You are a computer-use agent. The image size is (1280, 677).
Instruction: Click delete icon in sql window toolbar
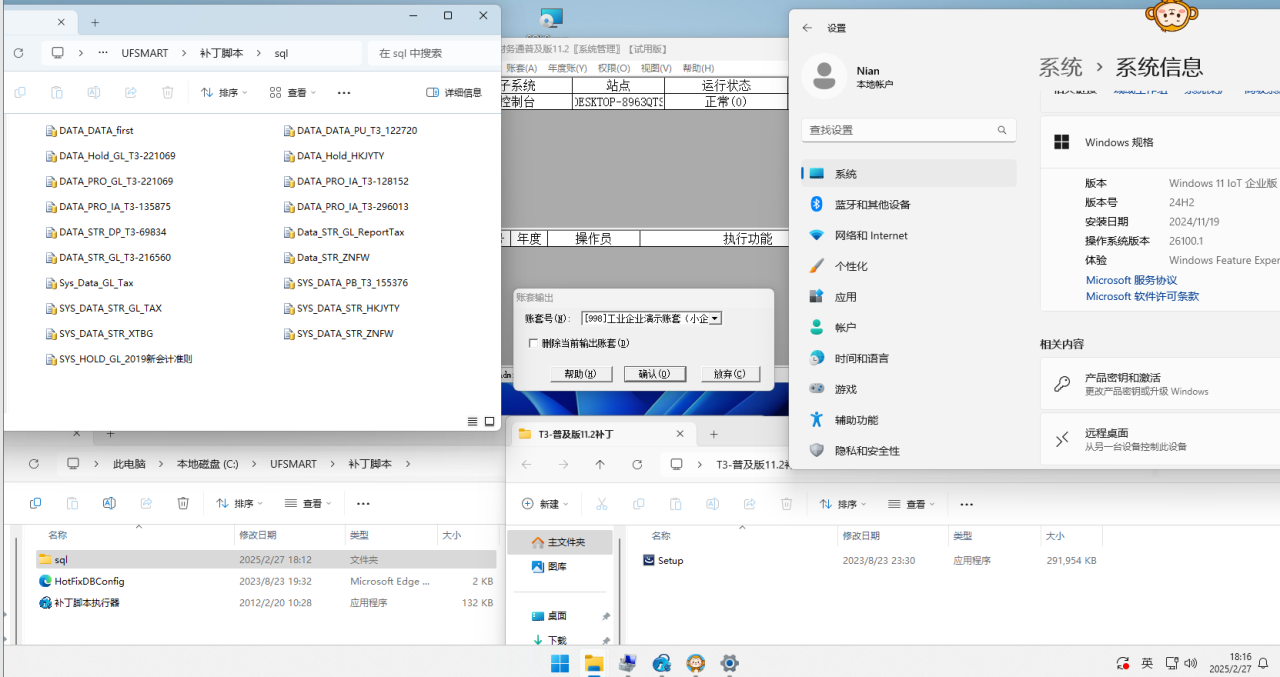click(168, 92)
